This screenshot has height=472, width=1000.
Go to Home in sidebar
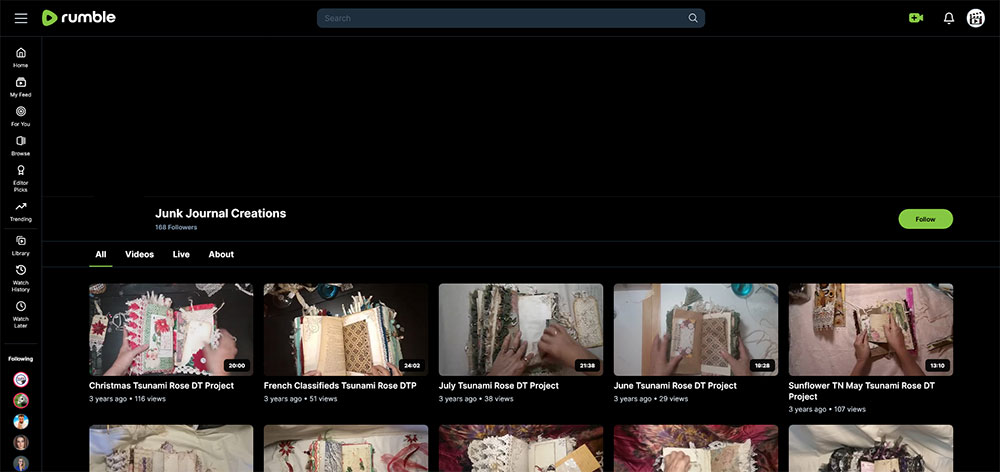(21, 57)
